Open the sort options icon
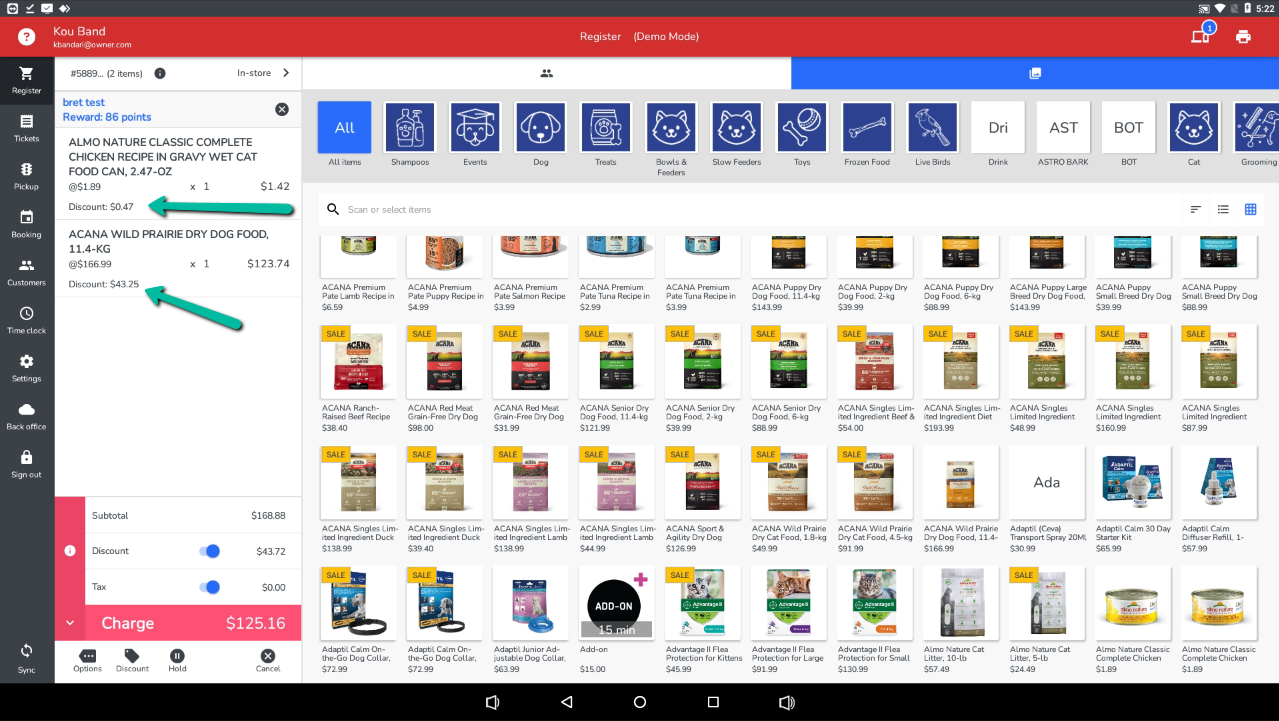Screen dimensions: 1279x721 pos(1195,209)
